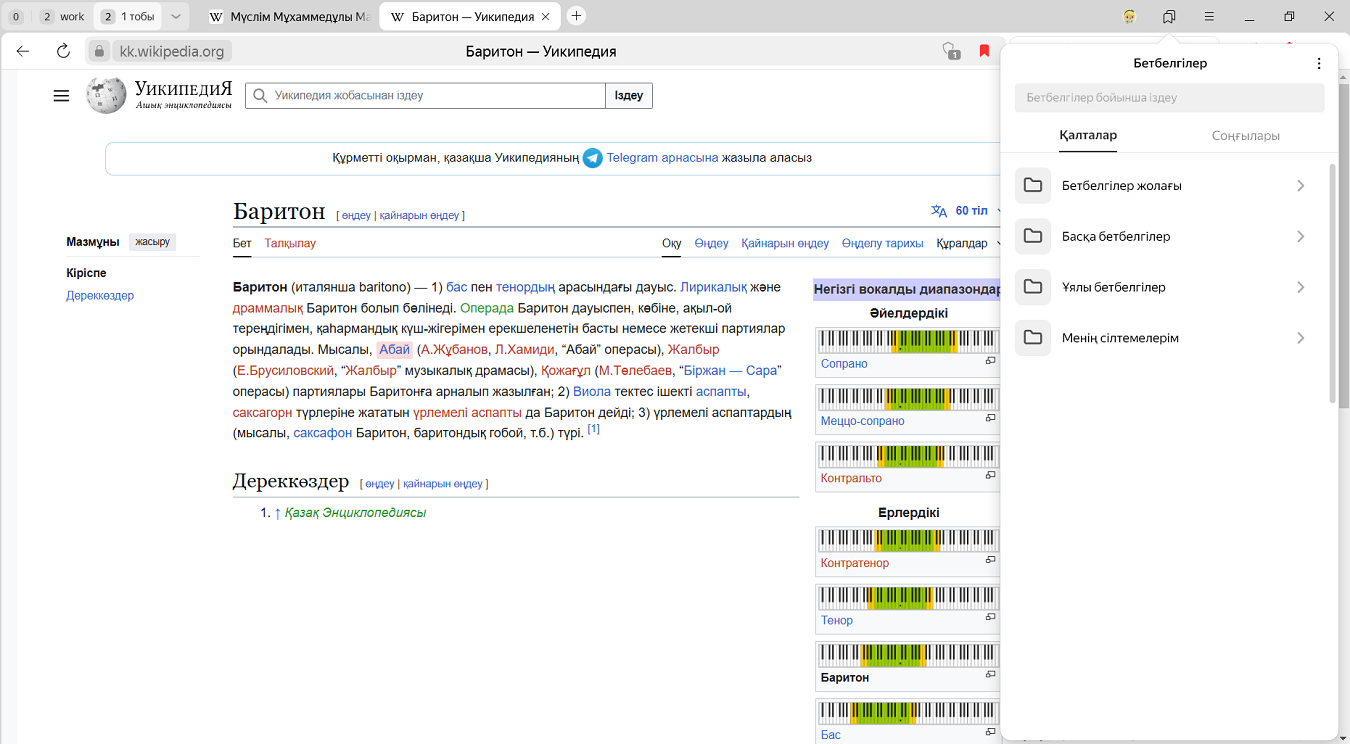Open Wikipedia hamburger main menu
Image resolution: width=1350 pixels, height=744 pixels.
(x=61, y=96)
